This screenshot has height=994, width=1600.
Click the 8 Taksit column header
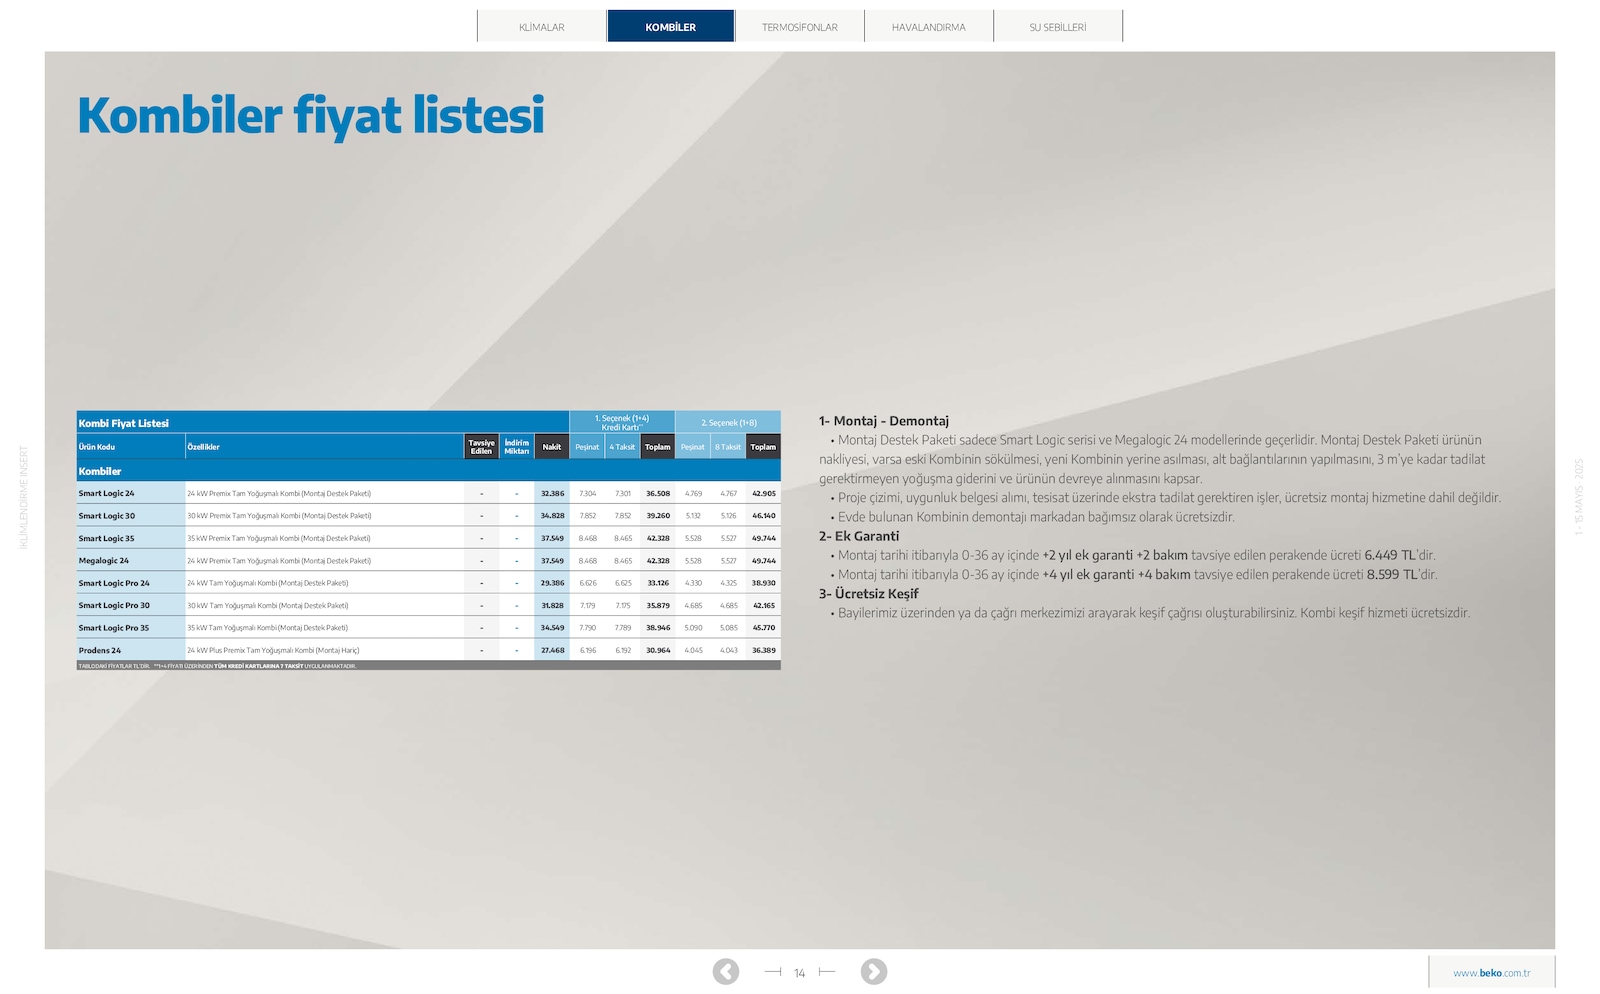pyautogui.click(x=728, y=447)
